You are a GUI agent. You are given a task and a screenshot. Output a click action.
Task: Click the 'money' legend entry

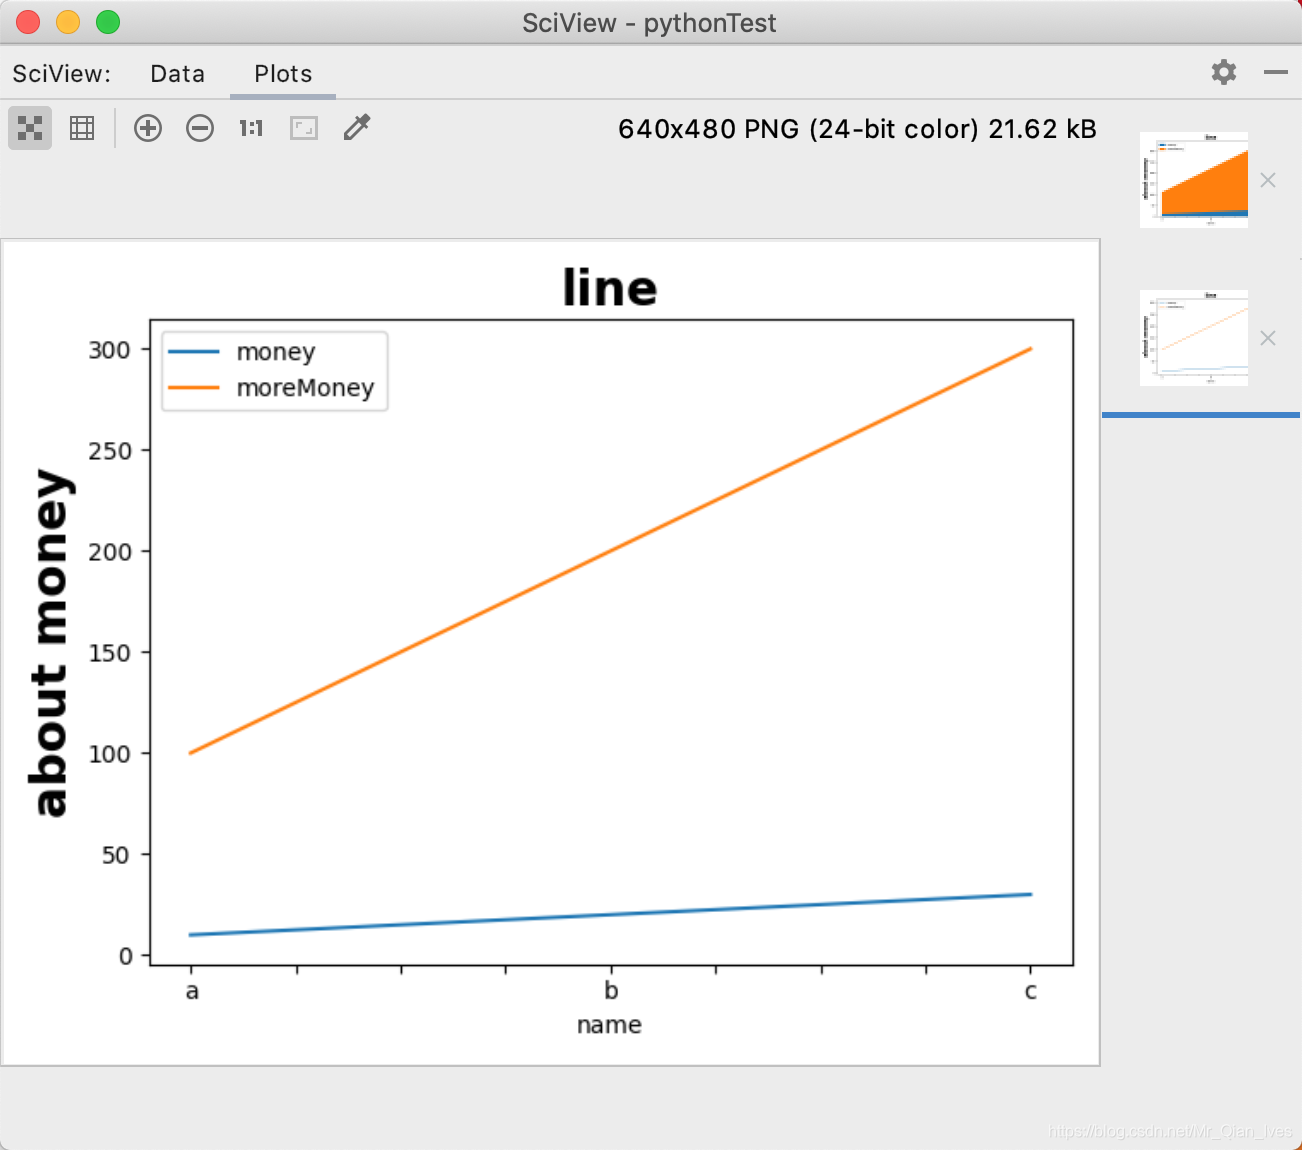(x=242, y=352)
